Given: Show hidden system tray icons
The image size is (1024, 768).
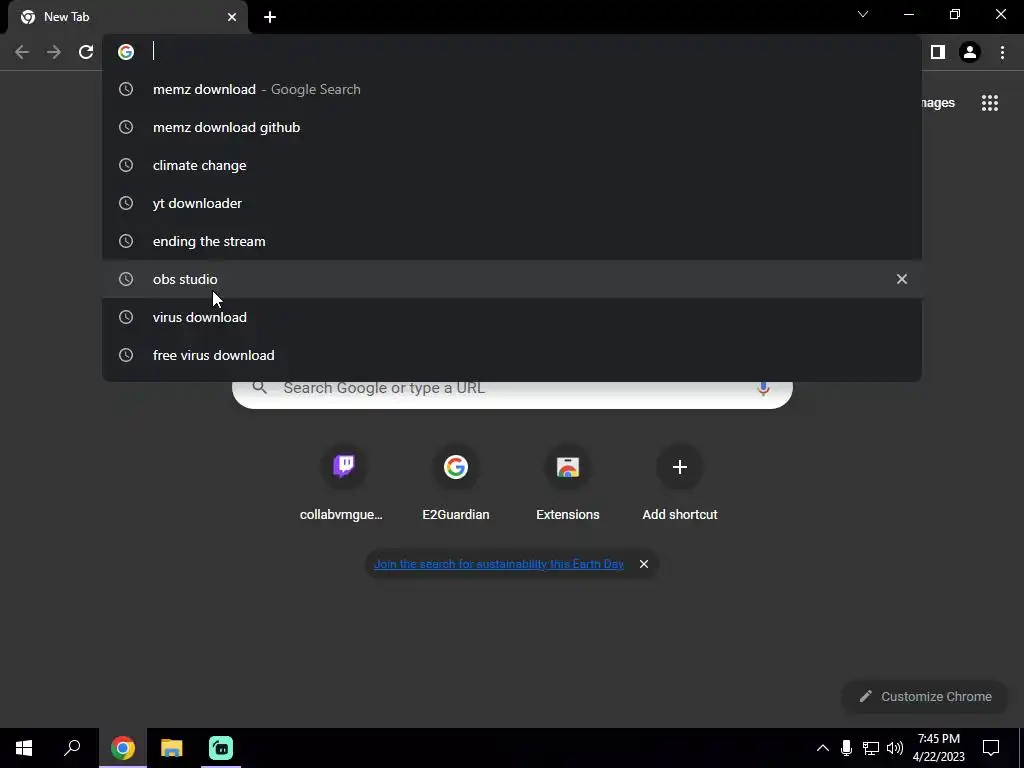Looking at the screenshot, I should (823, 748).
